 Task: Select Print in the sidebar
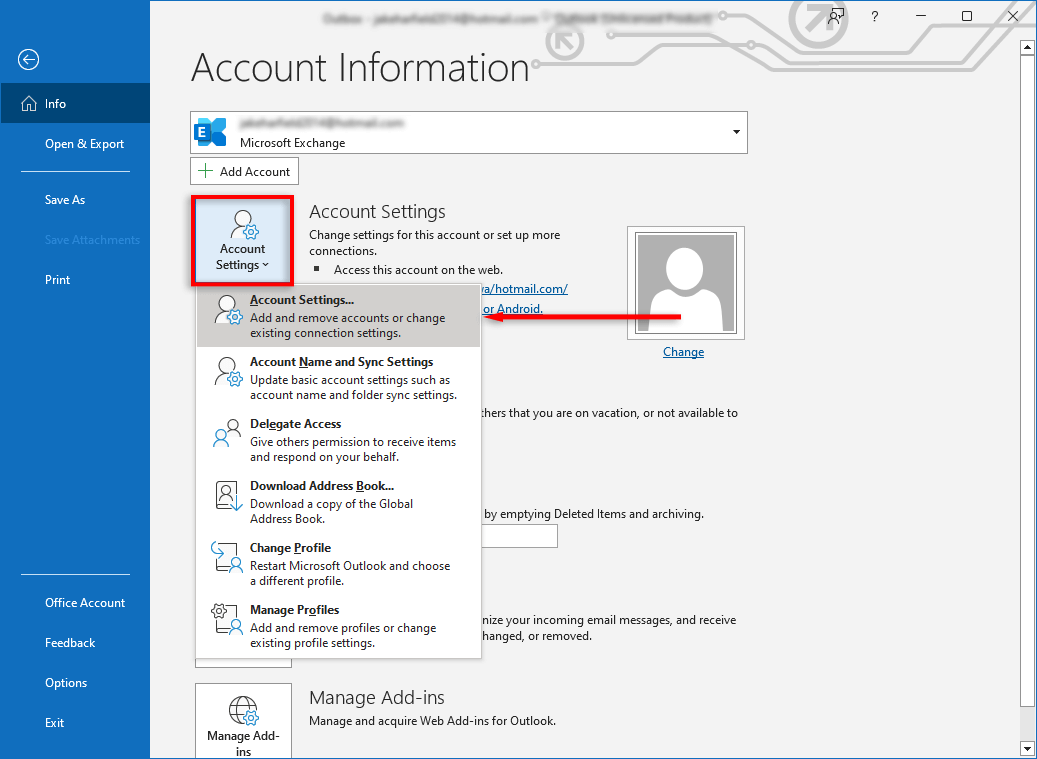tap(57, 280)
